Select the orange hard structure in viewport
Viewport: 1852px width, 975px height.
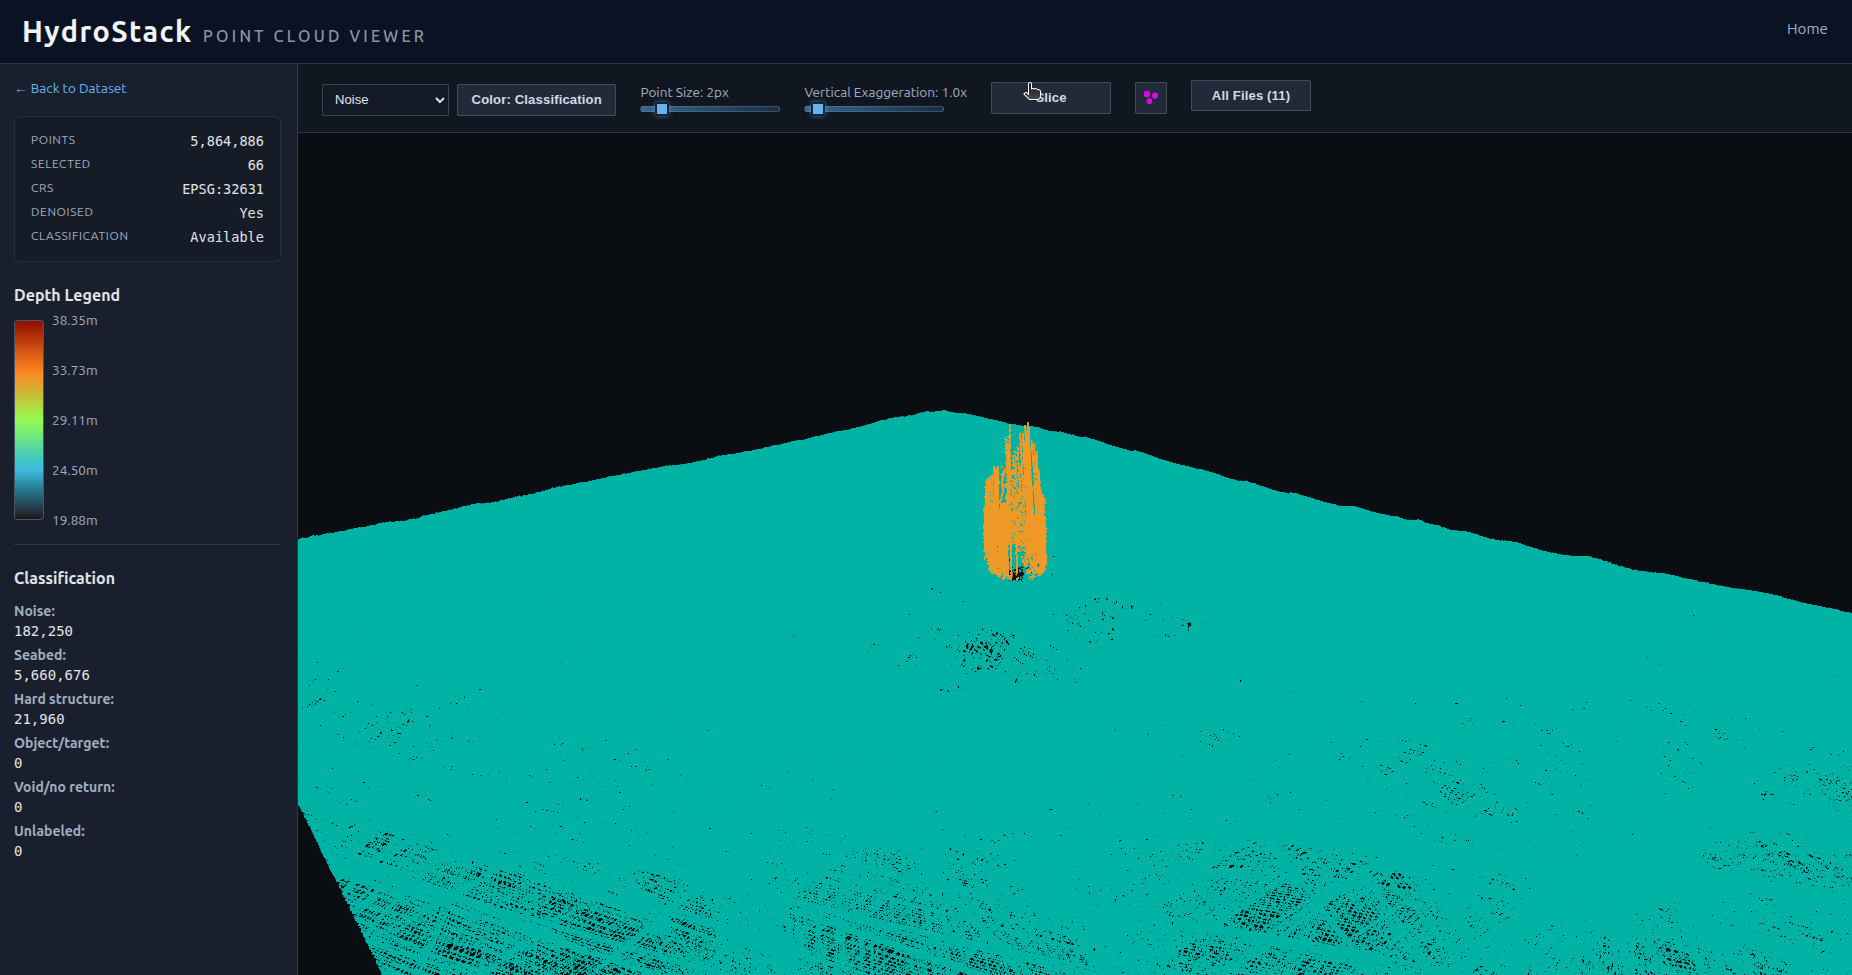pos(1014,510)
